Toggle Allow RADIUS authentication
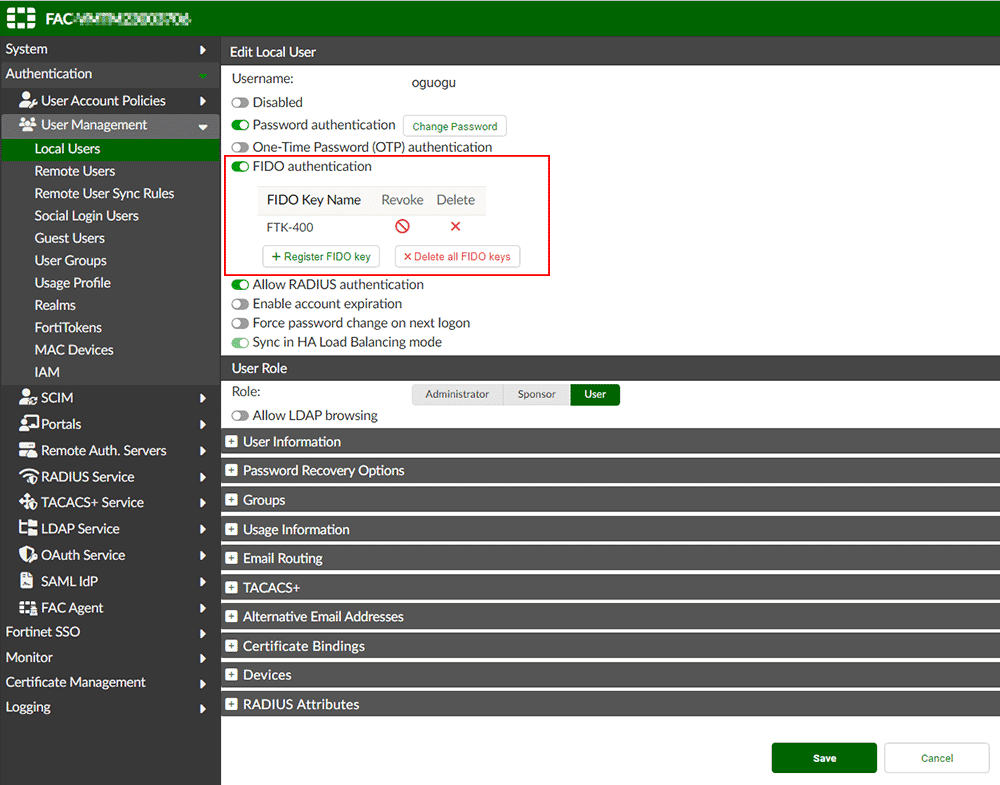The height and width of the screenshot is (785, 1000). 240,284
